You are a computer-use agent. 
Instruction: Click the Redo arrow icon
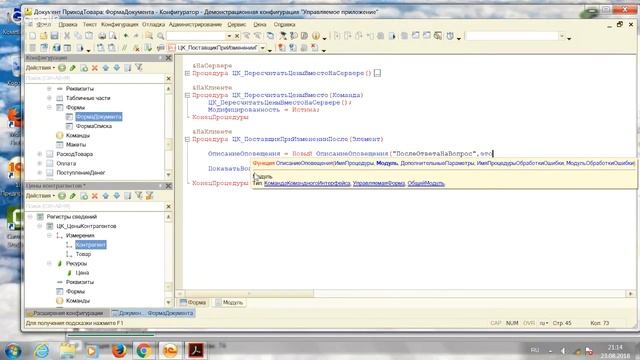click(x=136, y=36)
